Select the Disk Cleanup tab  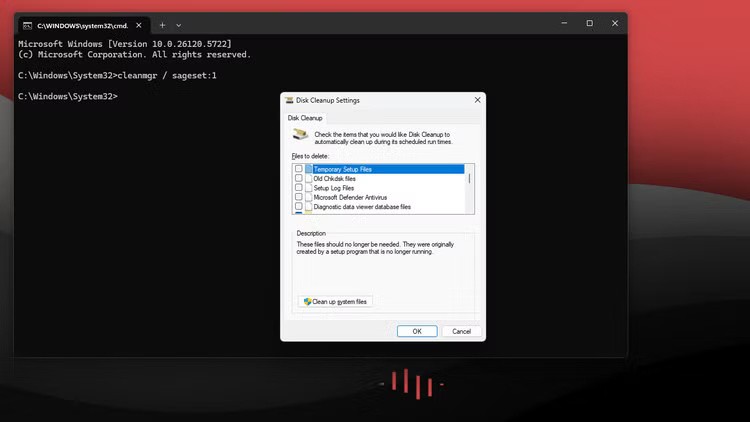[x=305, y=118]
